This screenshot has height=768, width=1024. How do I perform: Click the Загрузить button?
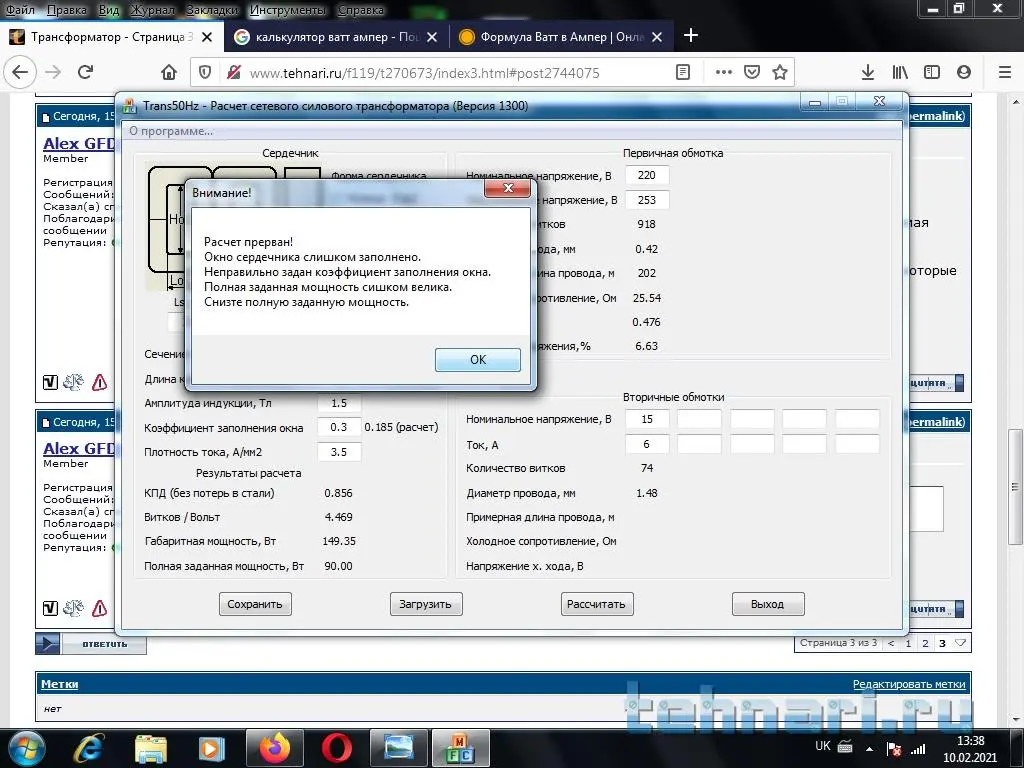click(426, 604)
